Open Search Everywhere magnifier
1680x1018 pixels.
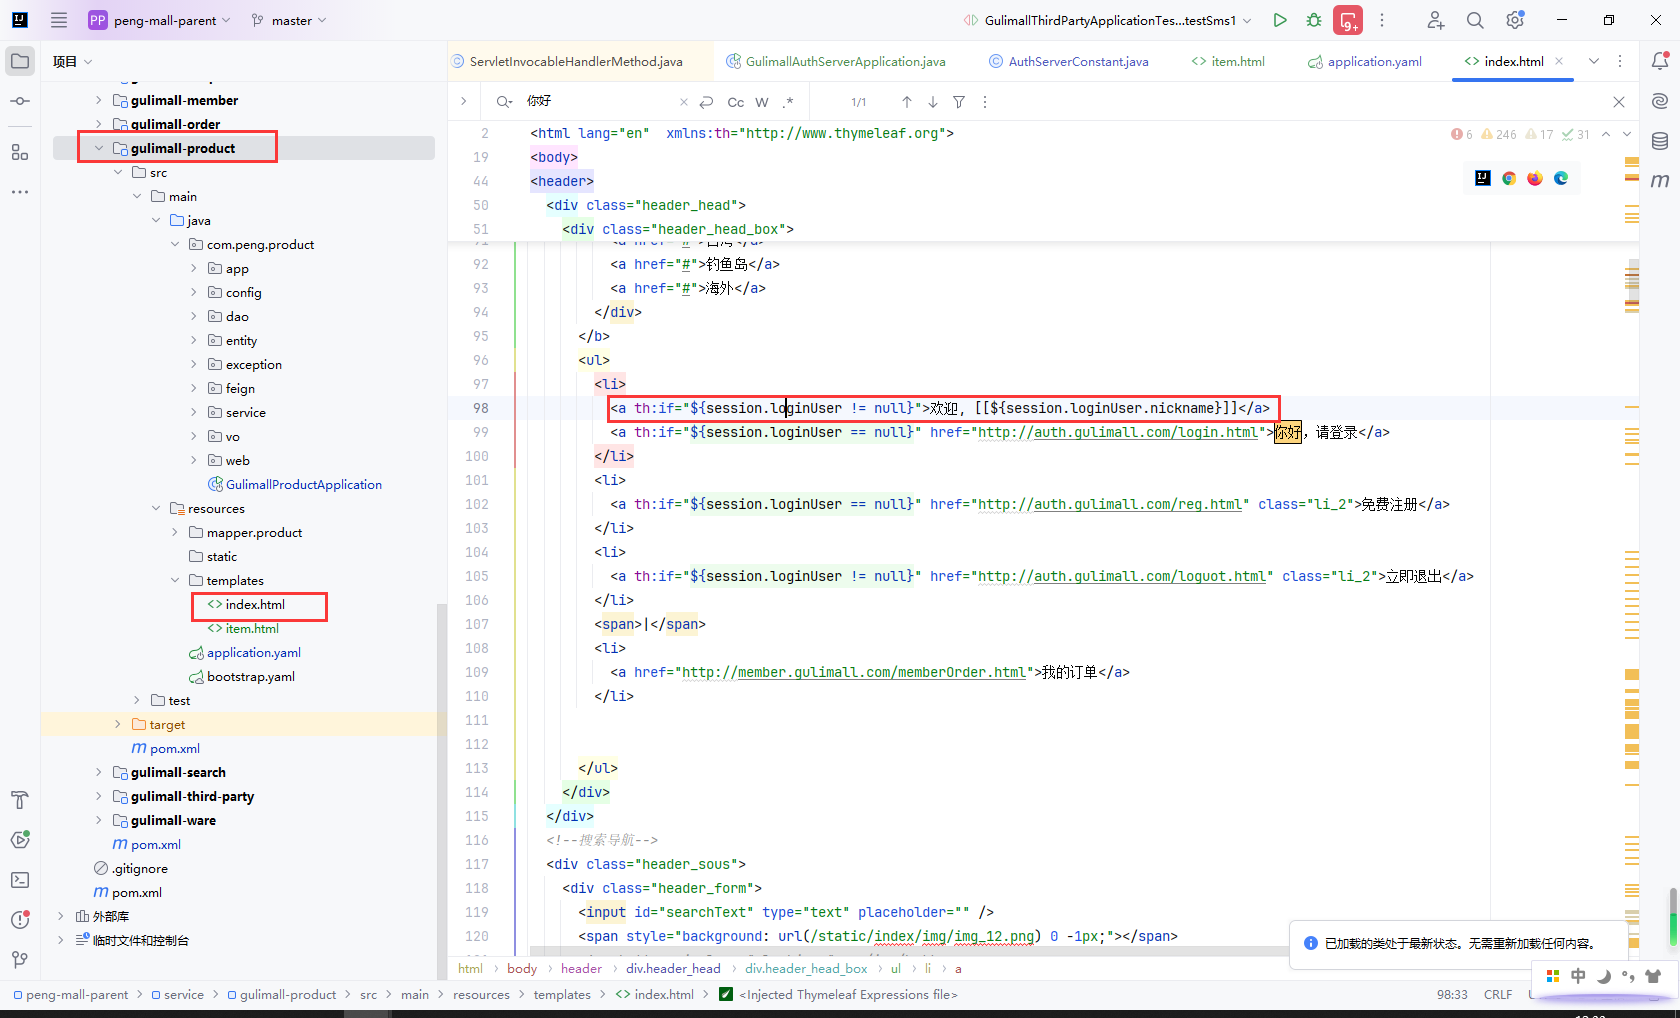pyautogui.click(x=1475, y=20)
